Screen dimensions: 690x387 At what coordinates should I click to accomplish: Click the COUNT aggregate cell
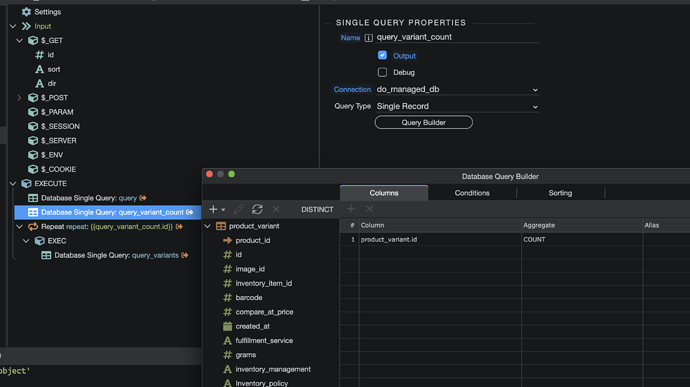582,240
